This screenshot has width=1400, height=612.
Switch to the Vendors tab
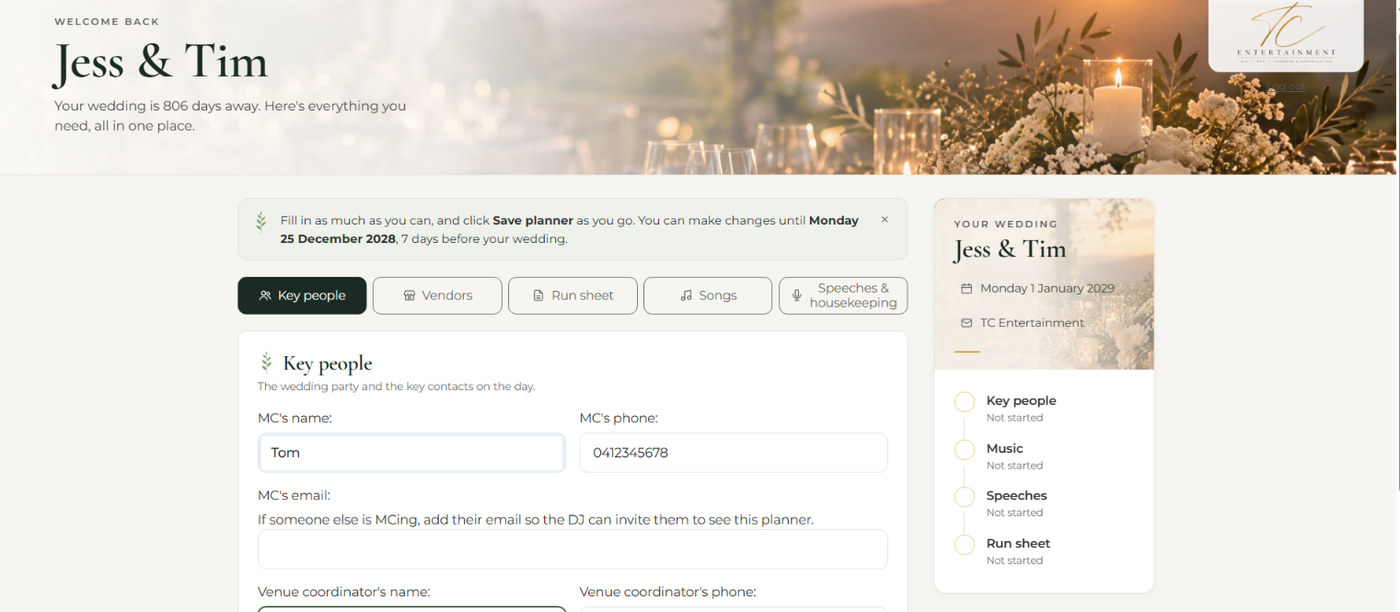437,296
